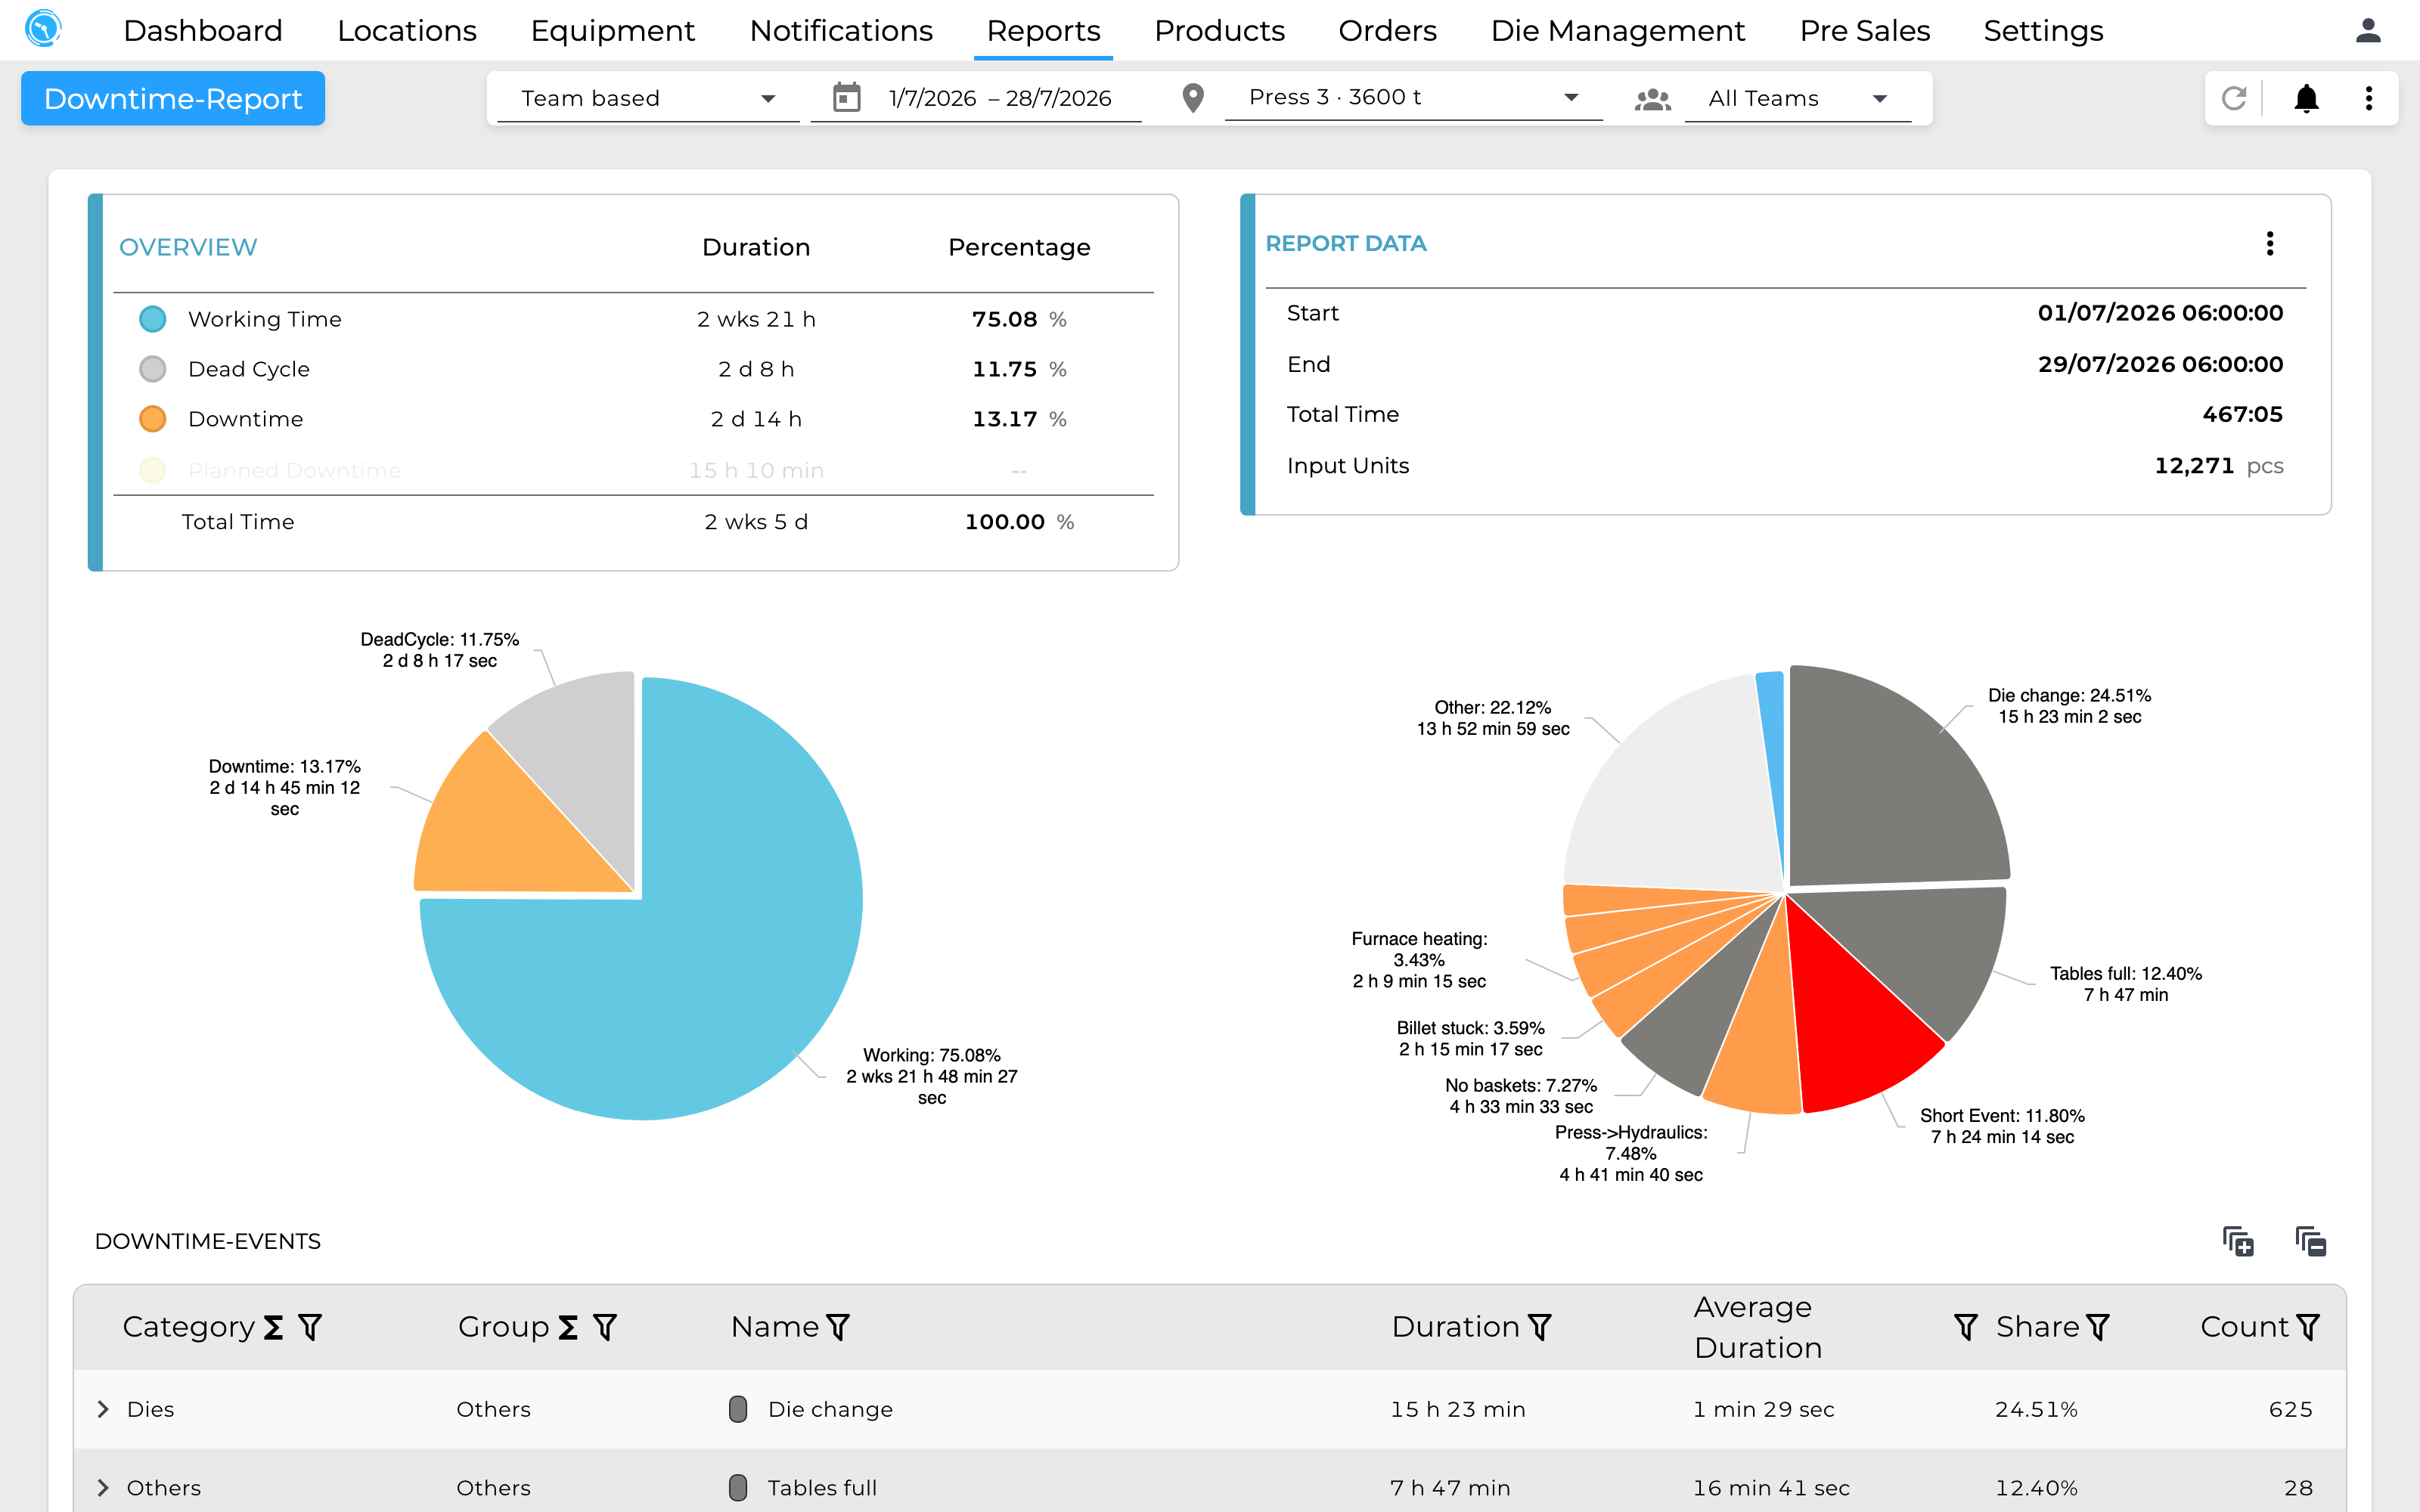Open the Press 3 · 3600 t dropdown

point(1413,98)
